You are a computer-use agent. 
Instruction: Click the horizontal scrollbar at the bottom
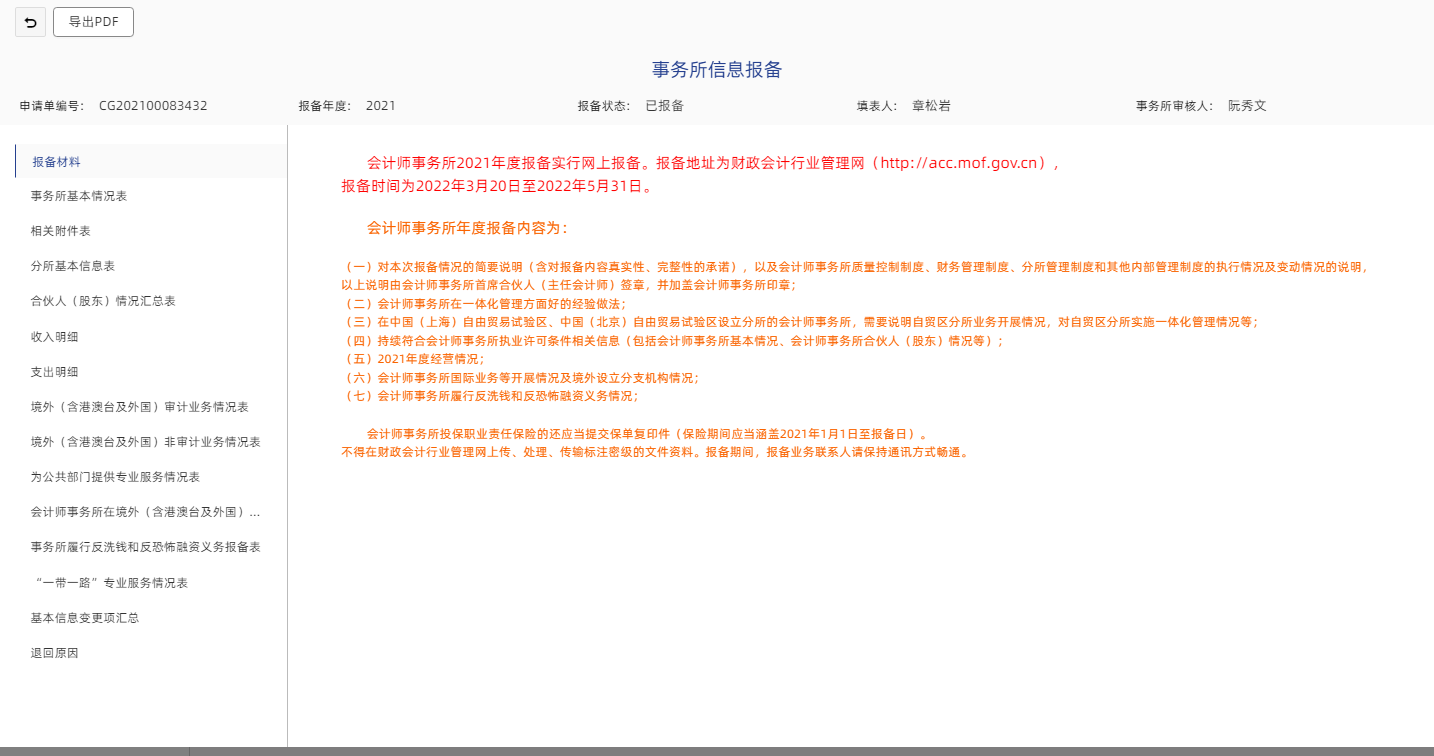tap(95, 751)
